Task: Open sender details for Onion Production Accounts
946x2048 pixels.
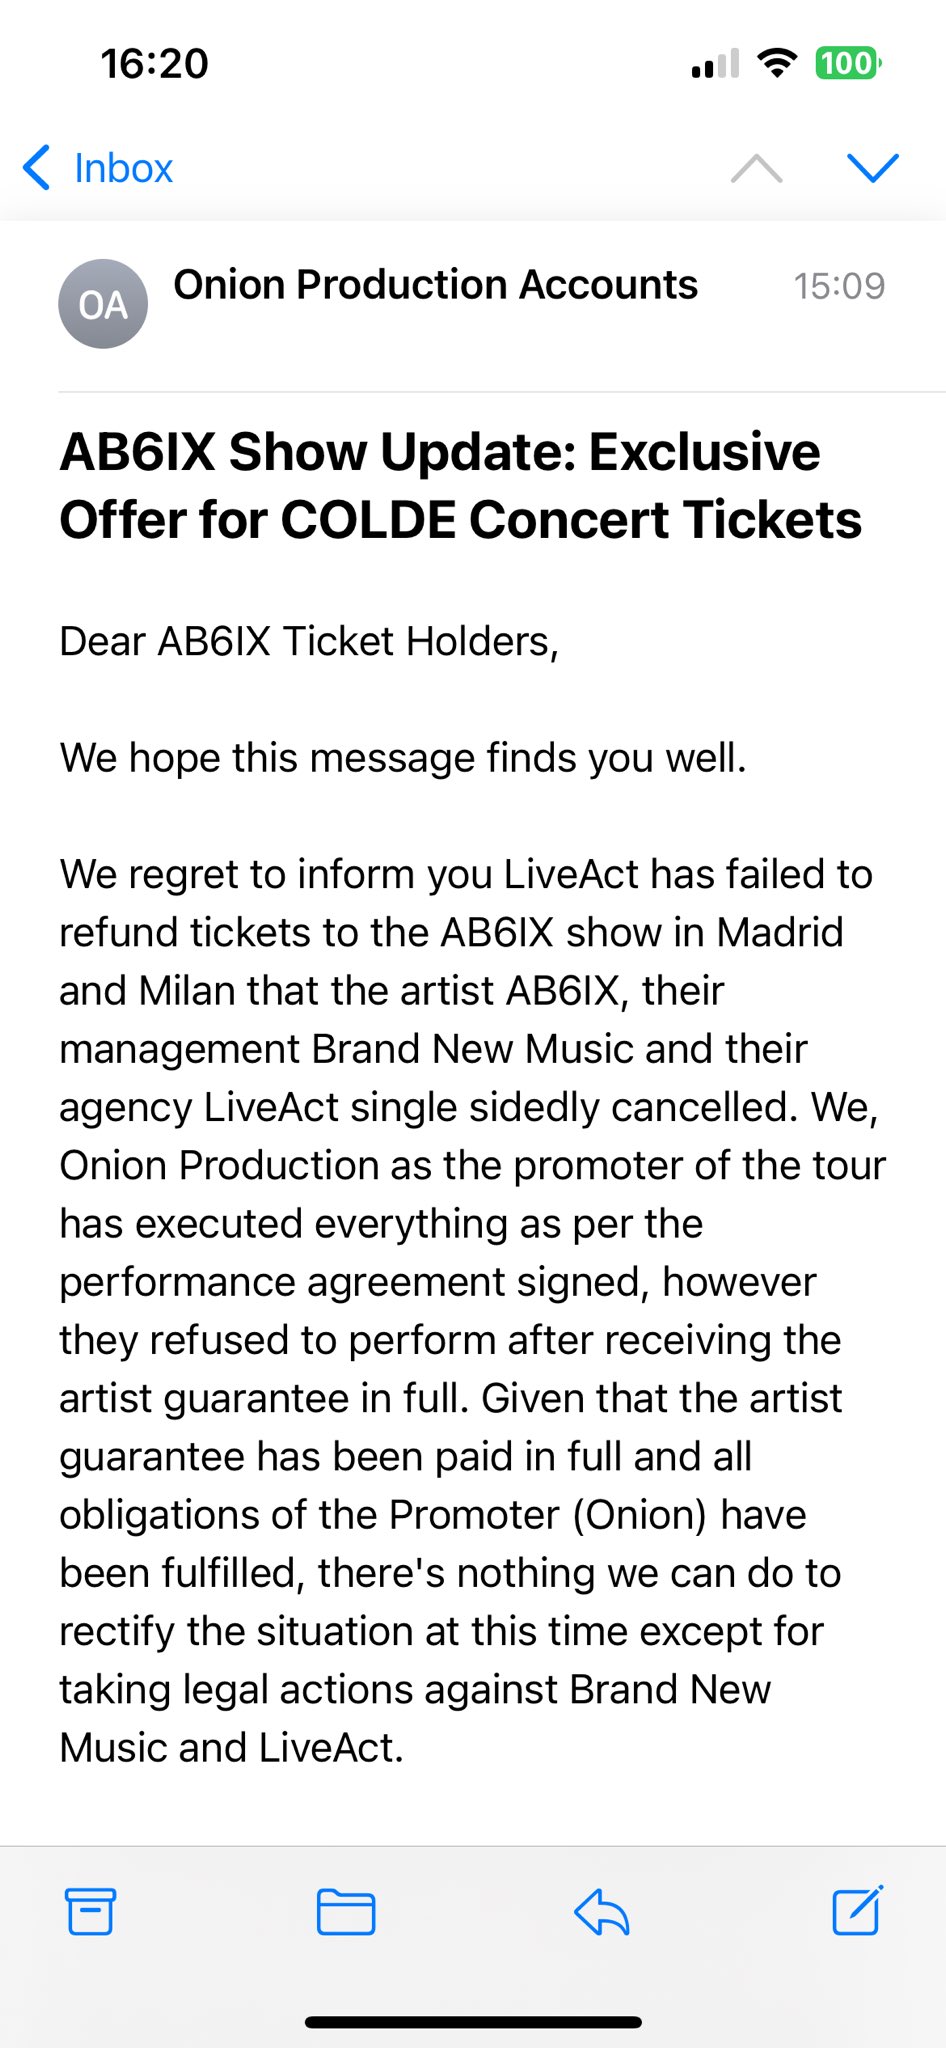Action: tap(435, 285)
